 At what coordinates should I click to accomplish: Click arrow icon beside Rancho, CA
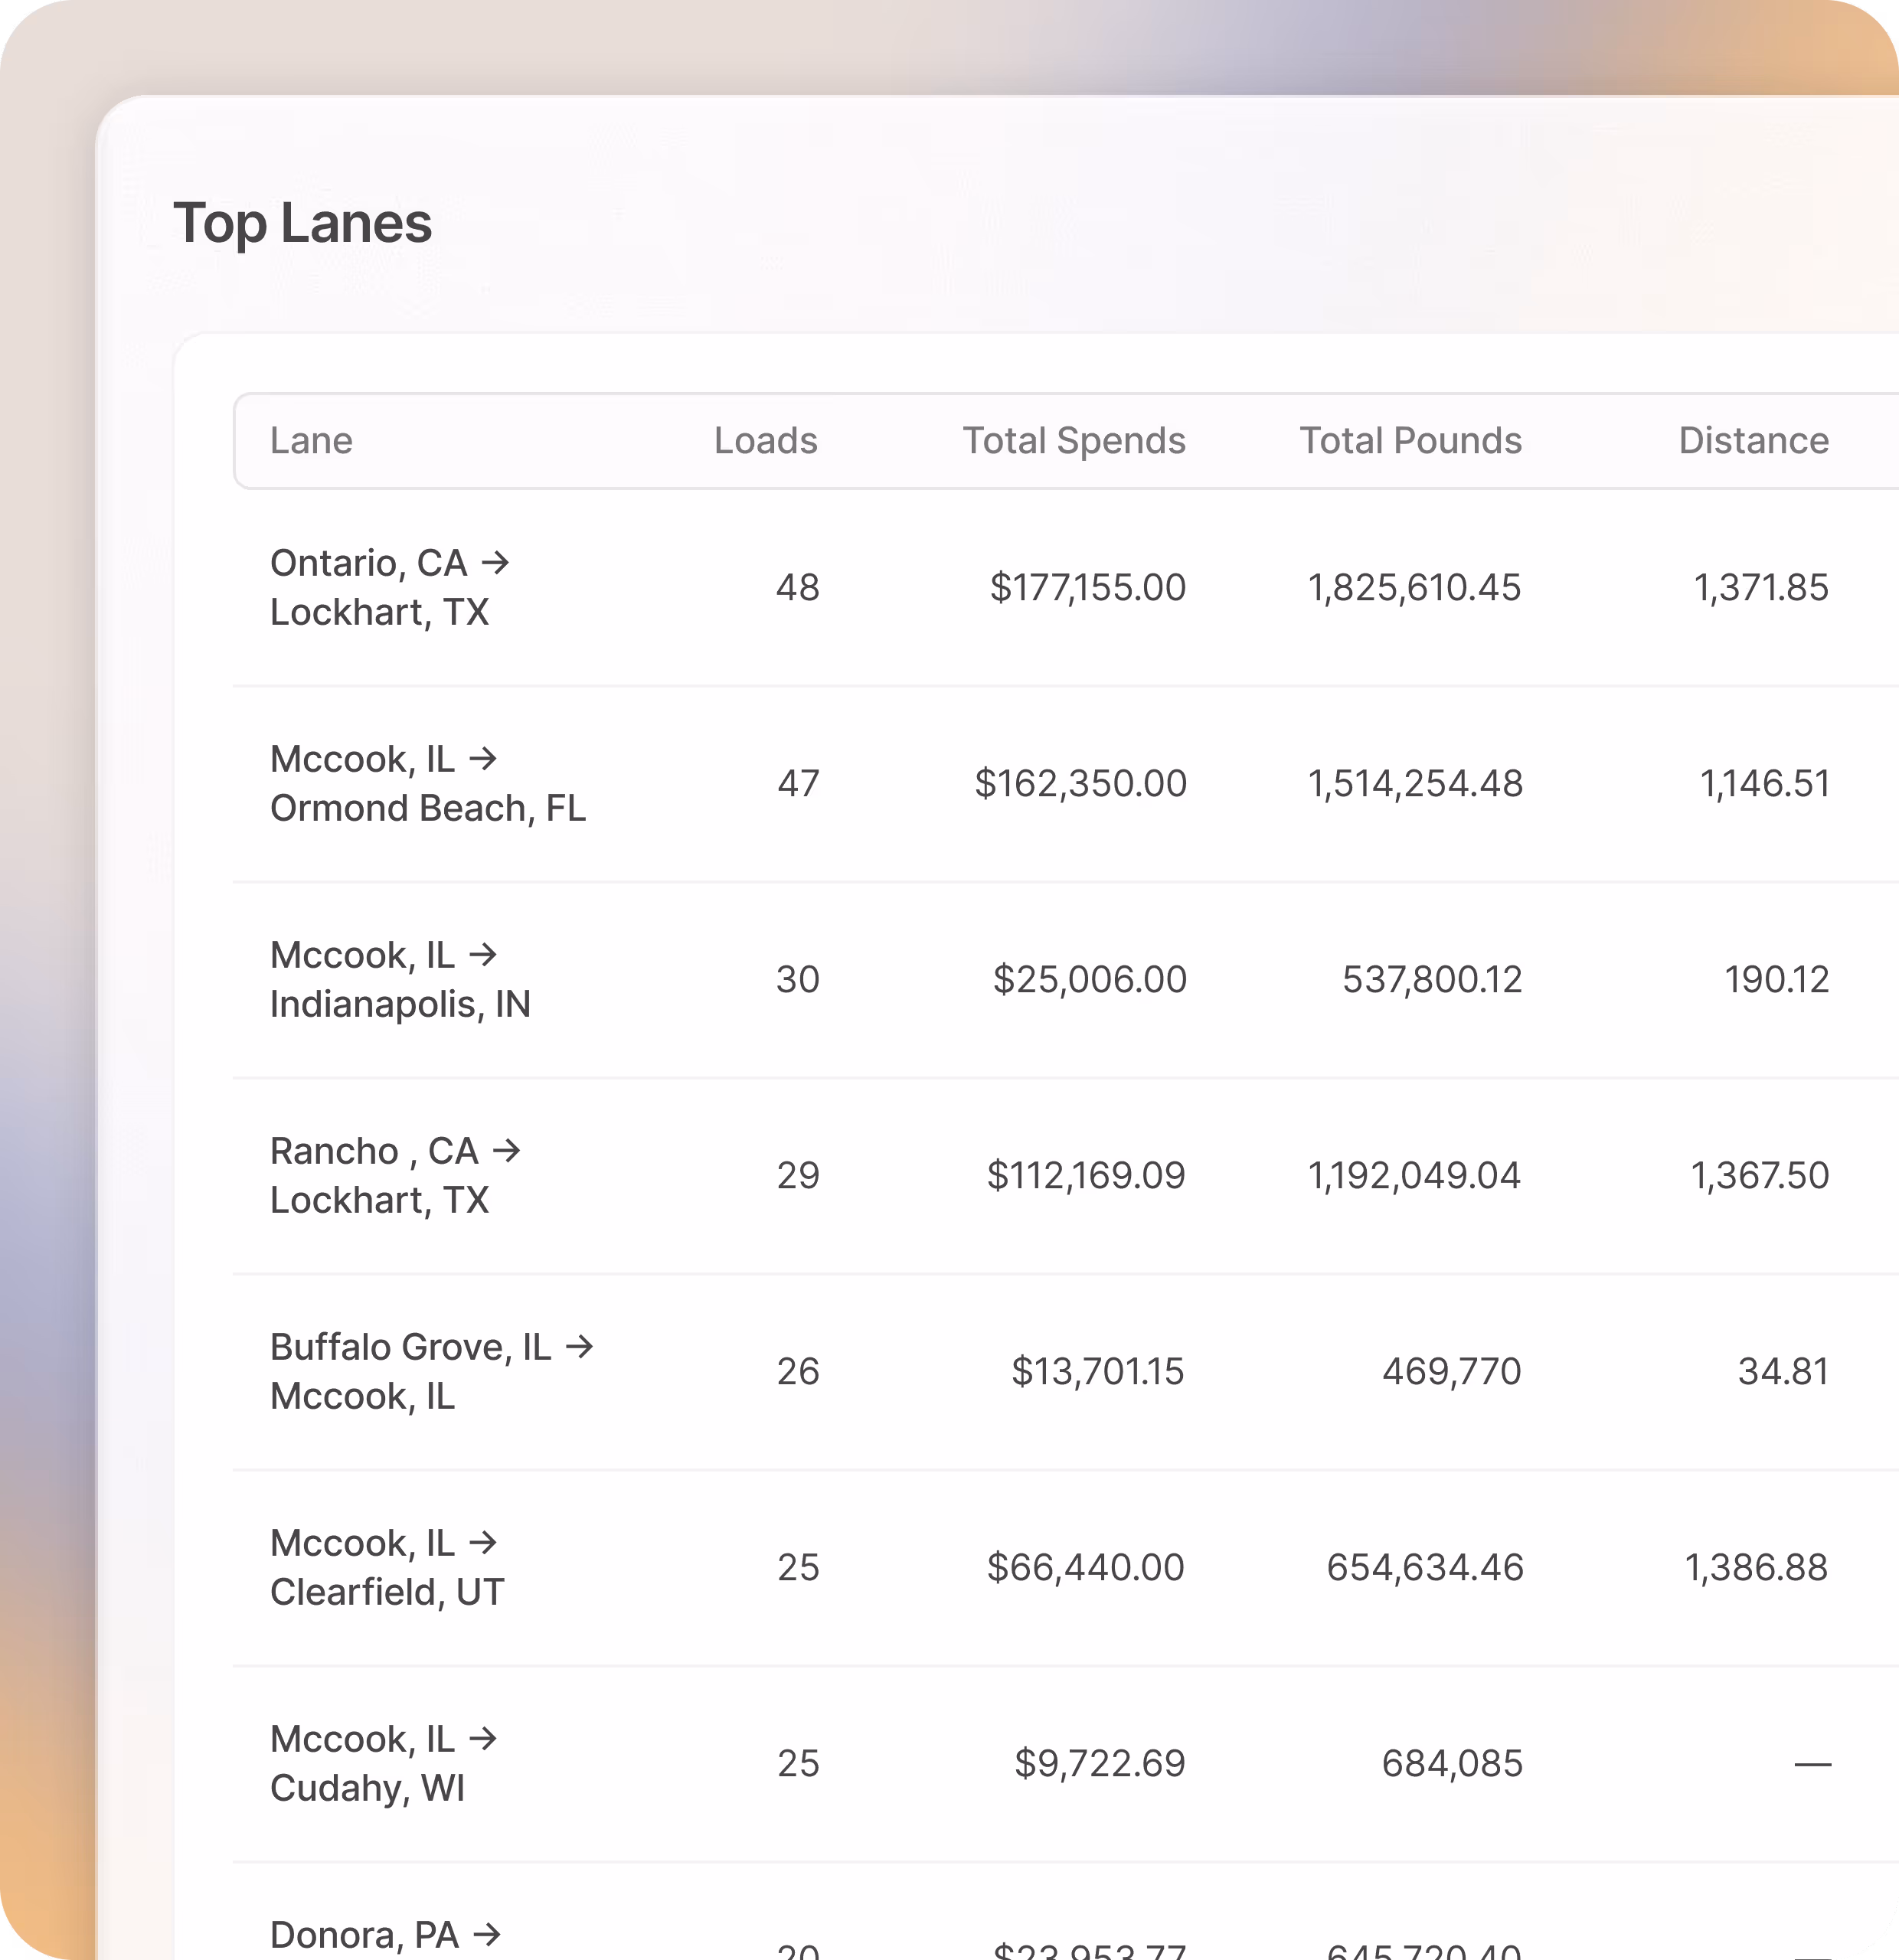[507, 1151]
